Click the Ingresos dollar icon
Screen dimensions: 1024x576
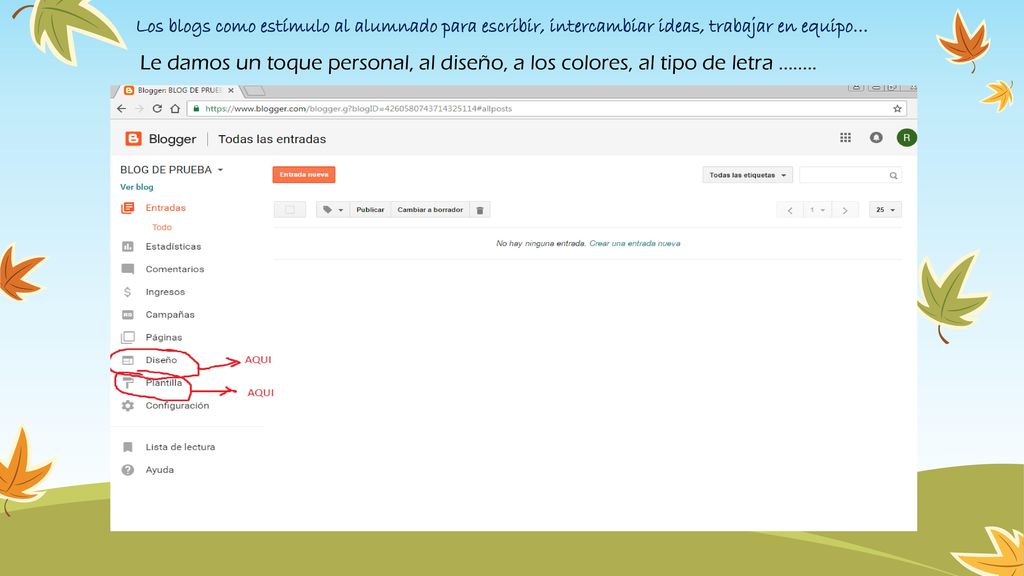pyautogui.click(x=127, y=292)
